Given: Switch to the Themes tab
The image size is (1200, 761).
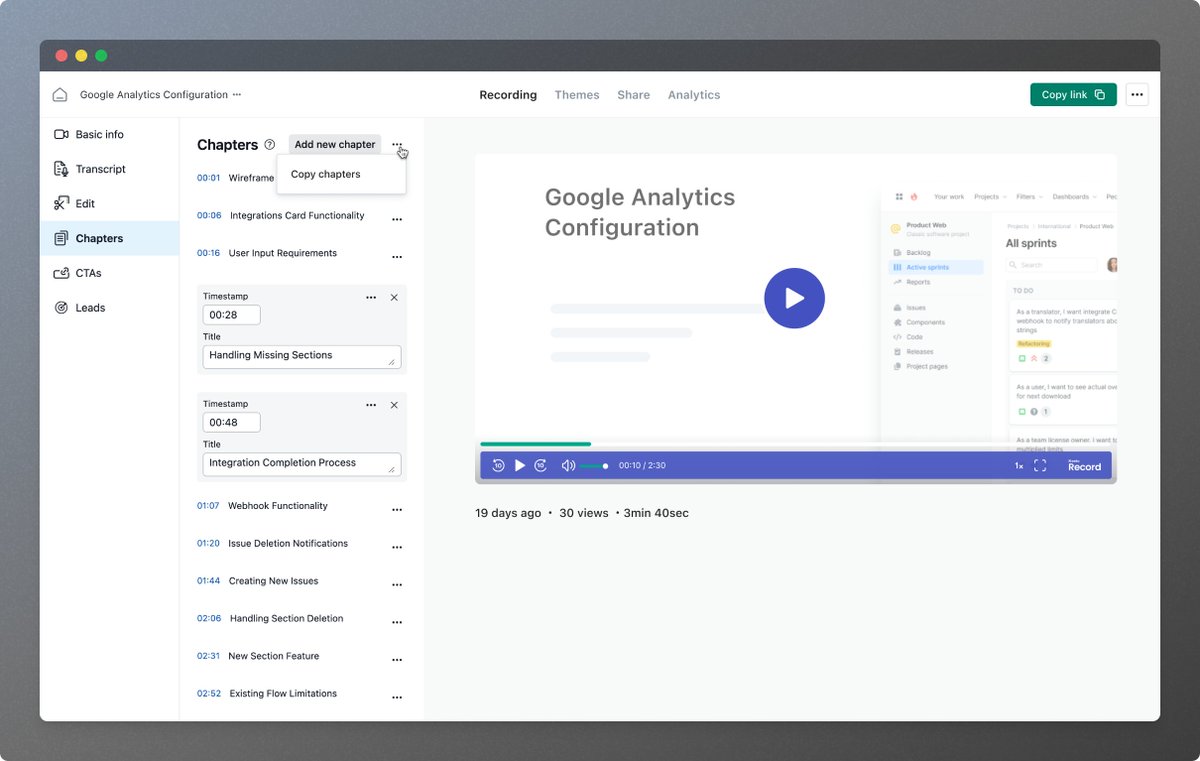Looking at the screenshot, I should coord(577,95).
